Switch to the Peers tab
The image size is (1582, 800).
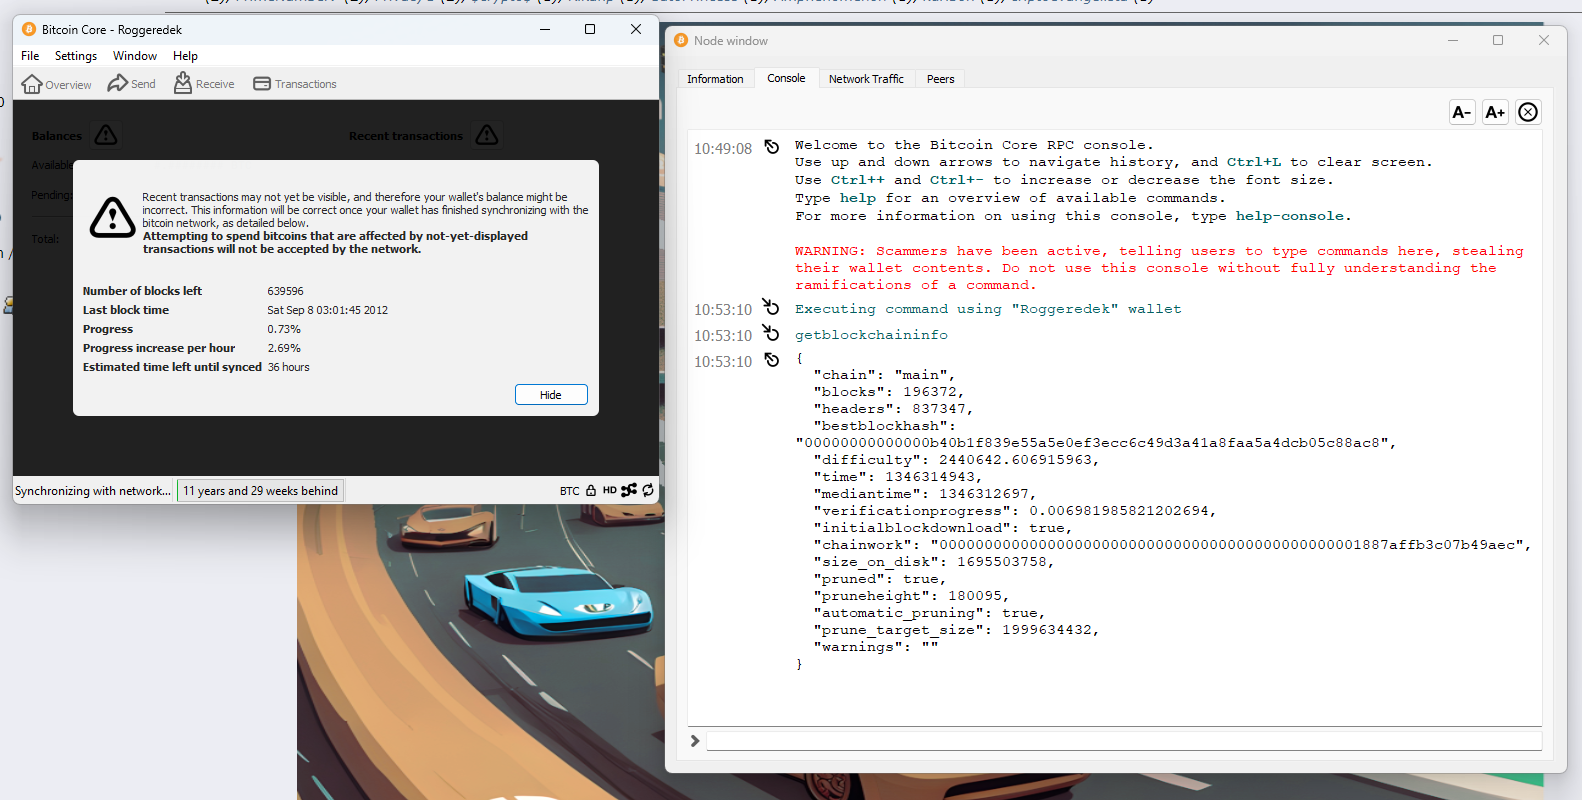point(940,79)
